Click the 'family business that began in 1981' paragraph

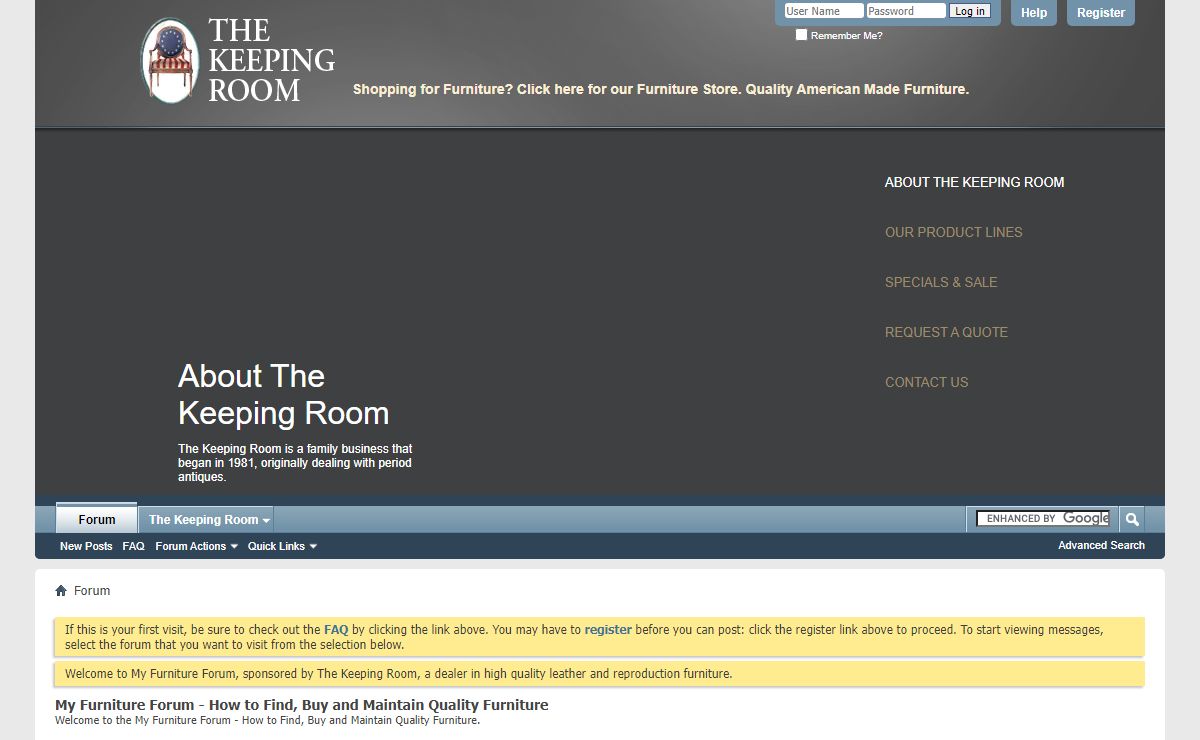(295, 463)
